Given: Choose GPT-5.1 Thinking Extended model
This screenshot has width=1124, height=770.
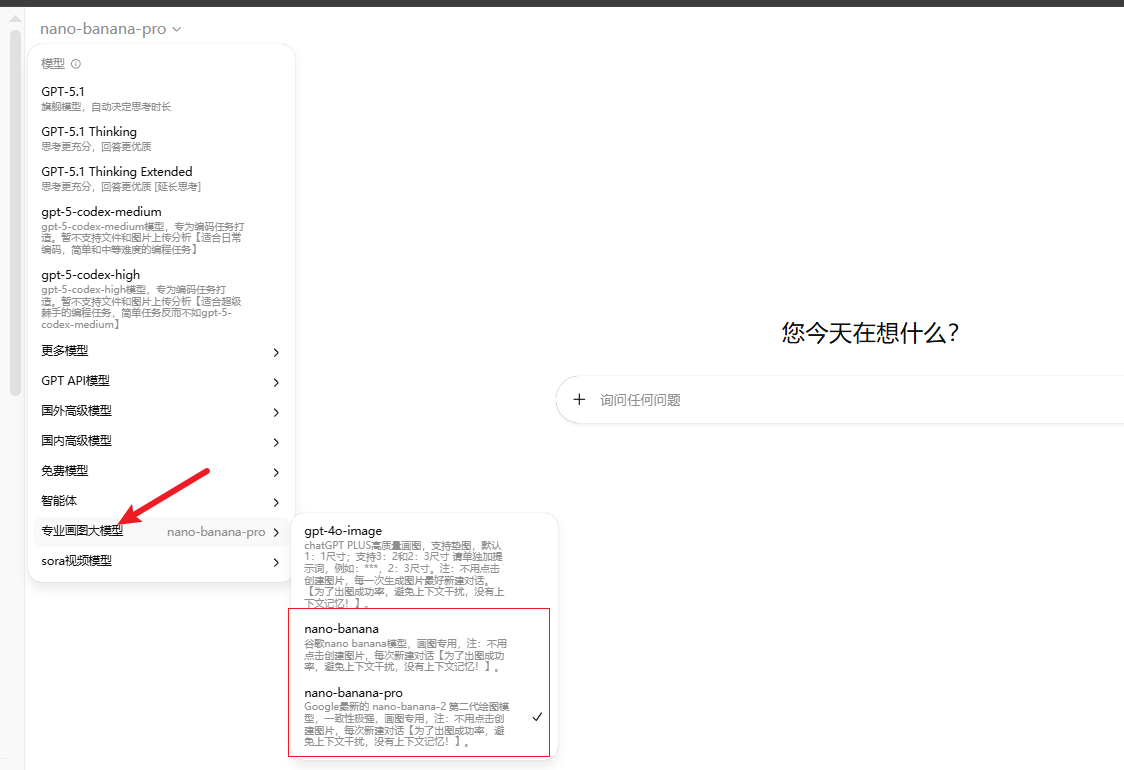Looking at the screenshot, I should click(x=161, y=179).
